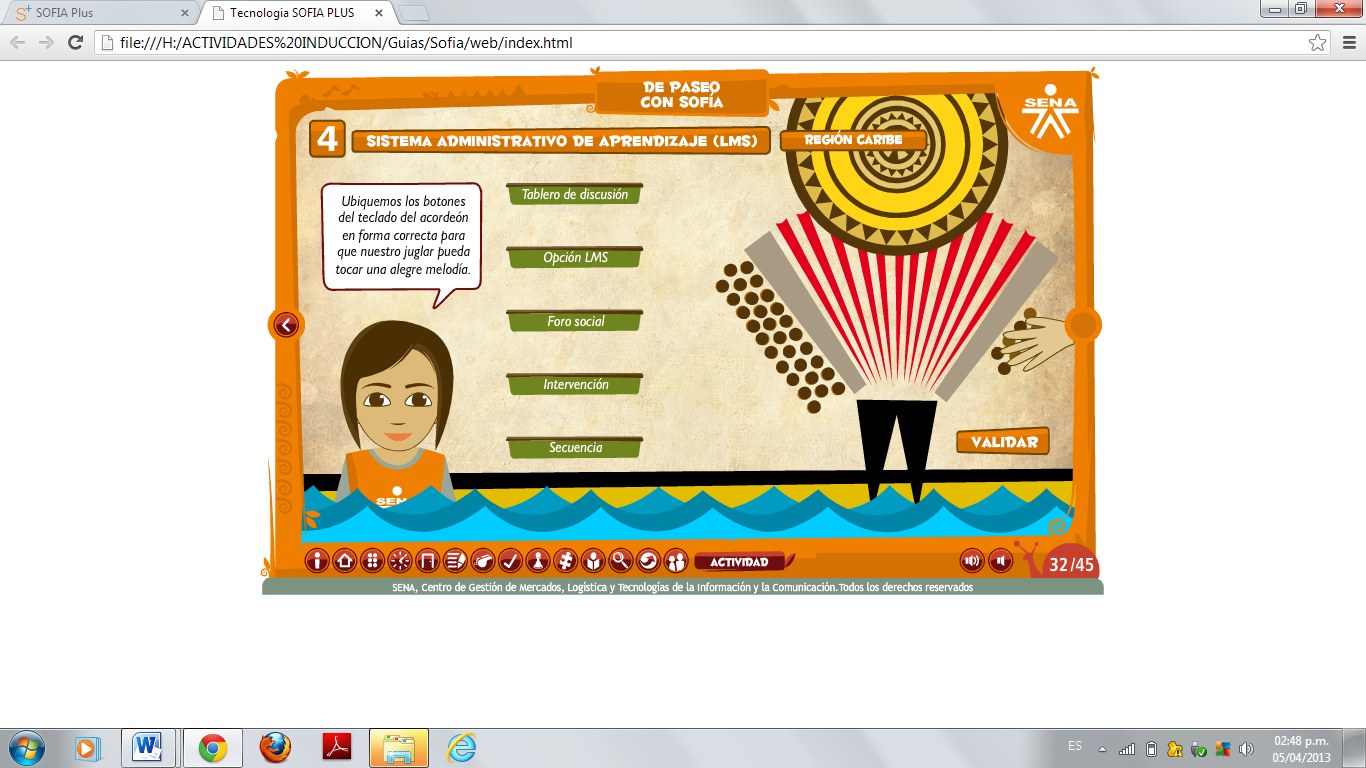Screen dimensions: 1366x768
Task: Click the Sistema Administrativo de Aprendizaje heading
Action: [x=561, y=141]
